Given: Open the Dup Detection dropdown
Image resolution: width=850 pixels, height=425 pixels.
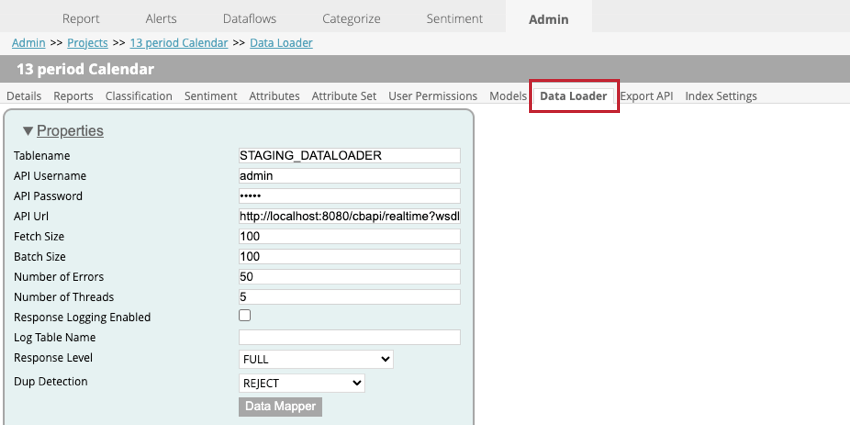Looking at the screenshot, I should tap(302, 383).
